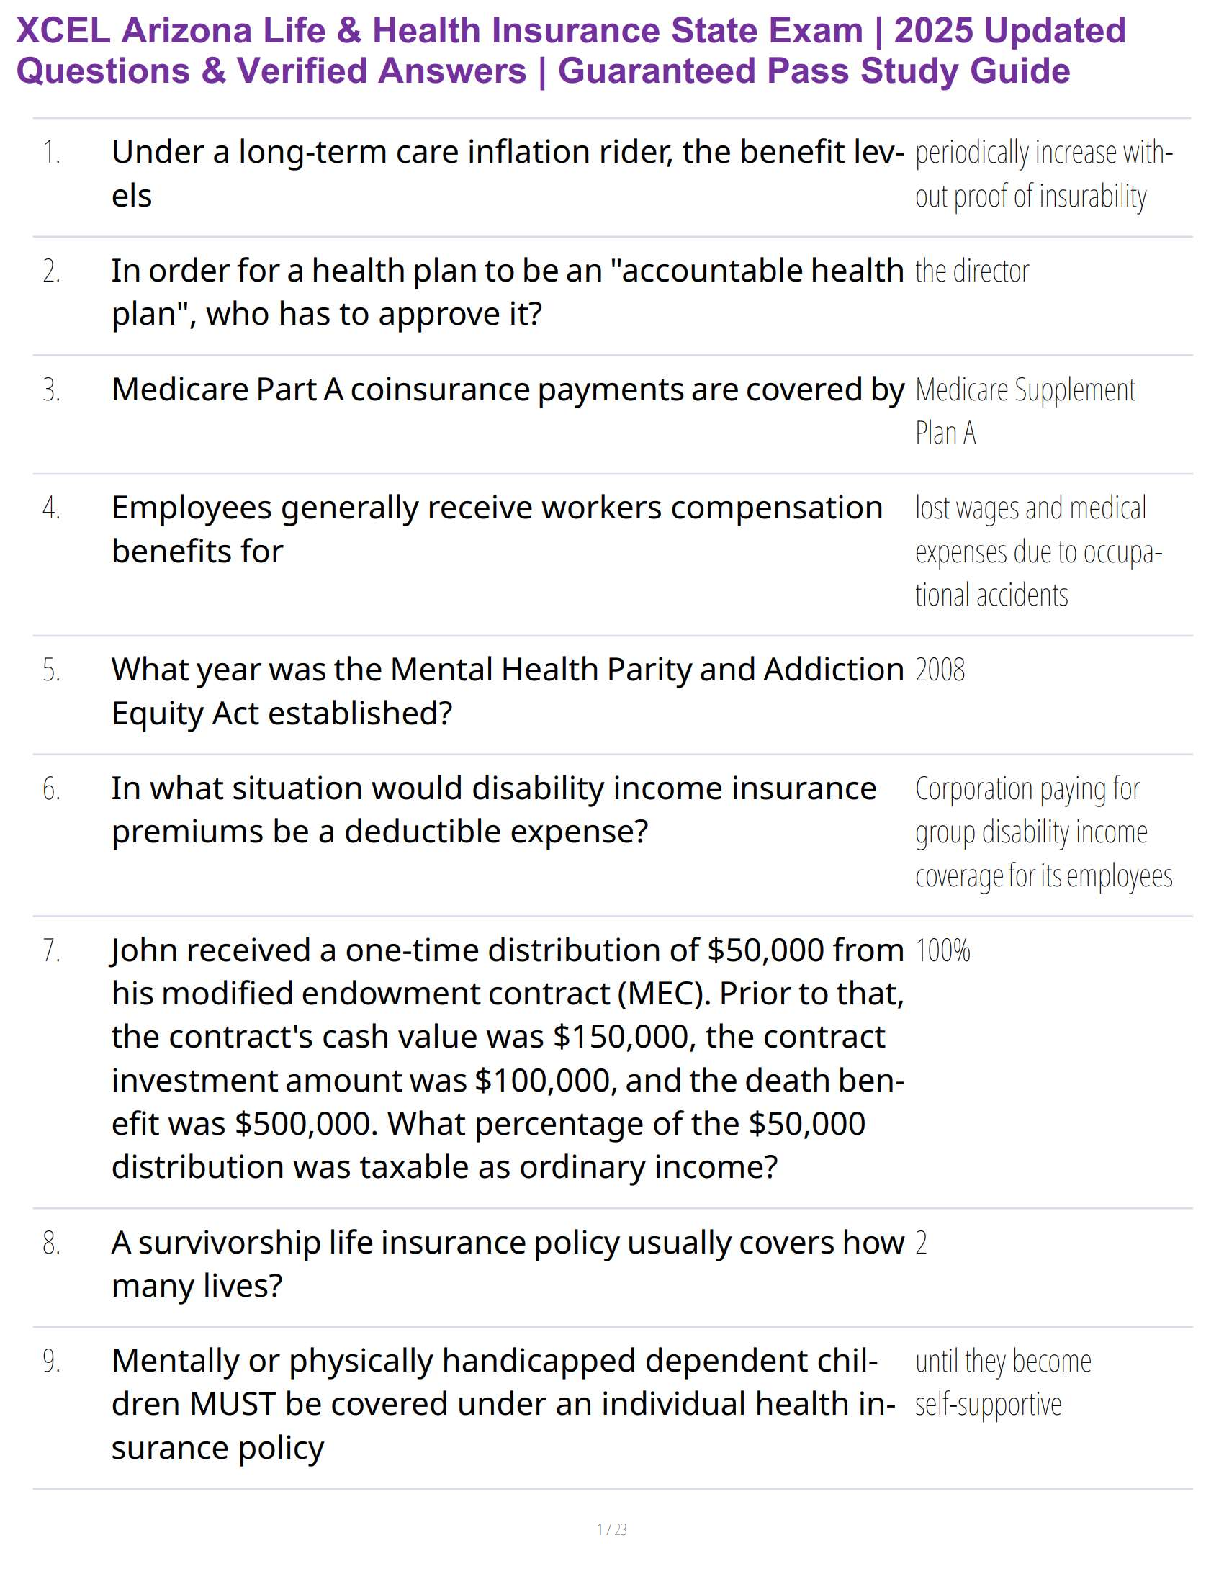Click the answer '2008'

(x=940, y=669)
